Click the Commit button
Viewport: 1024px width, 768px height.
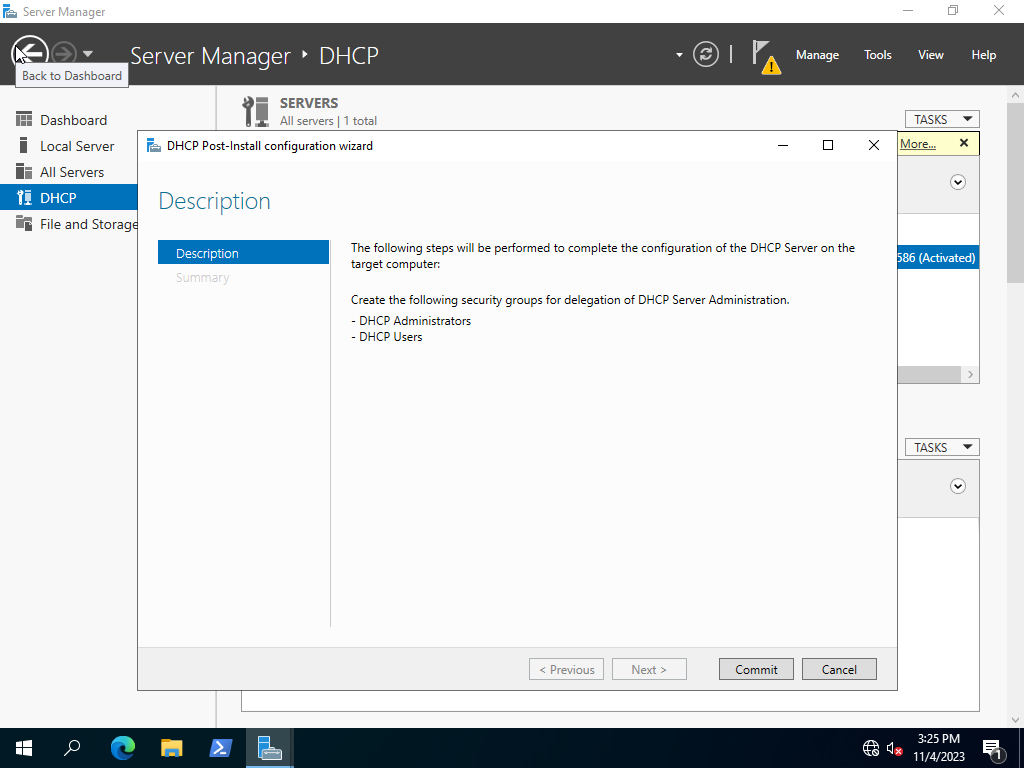[756, 669]
